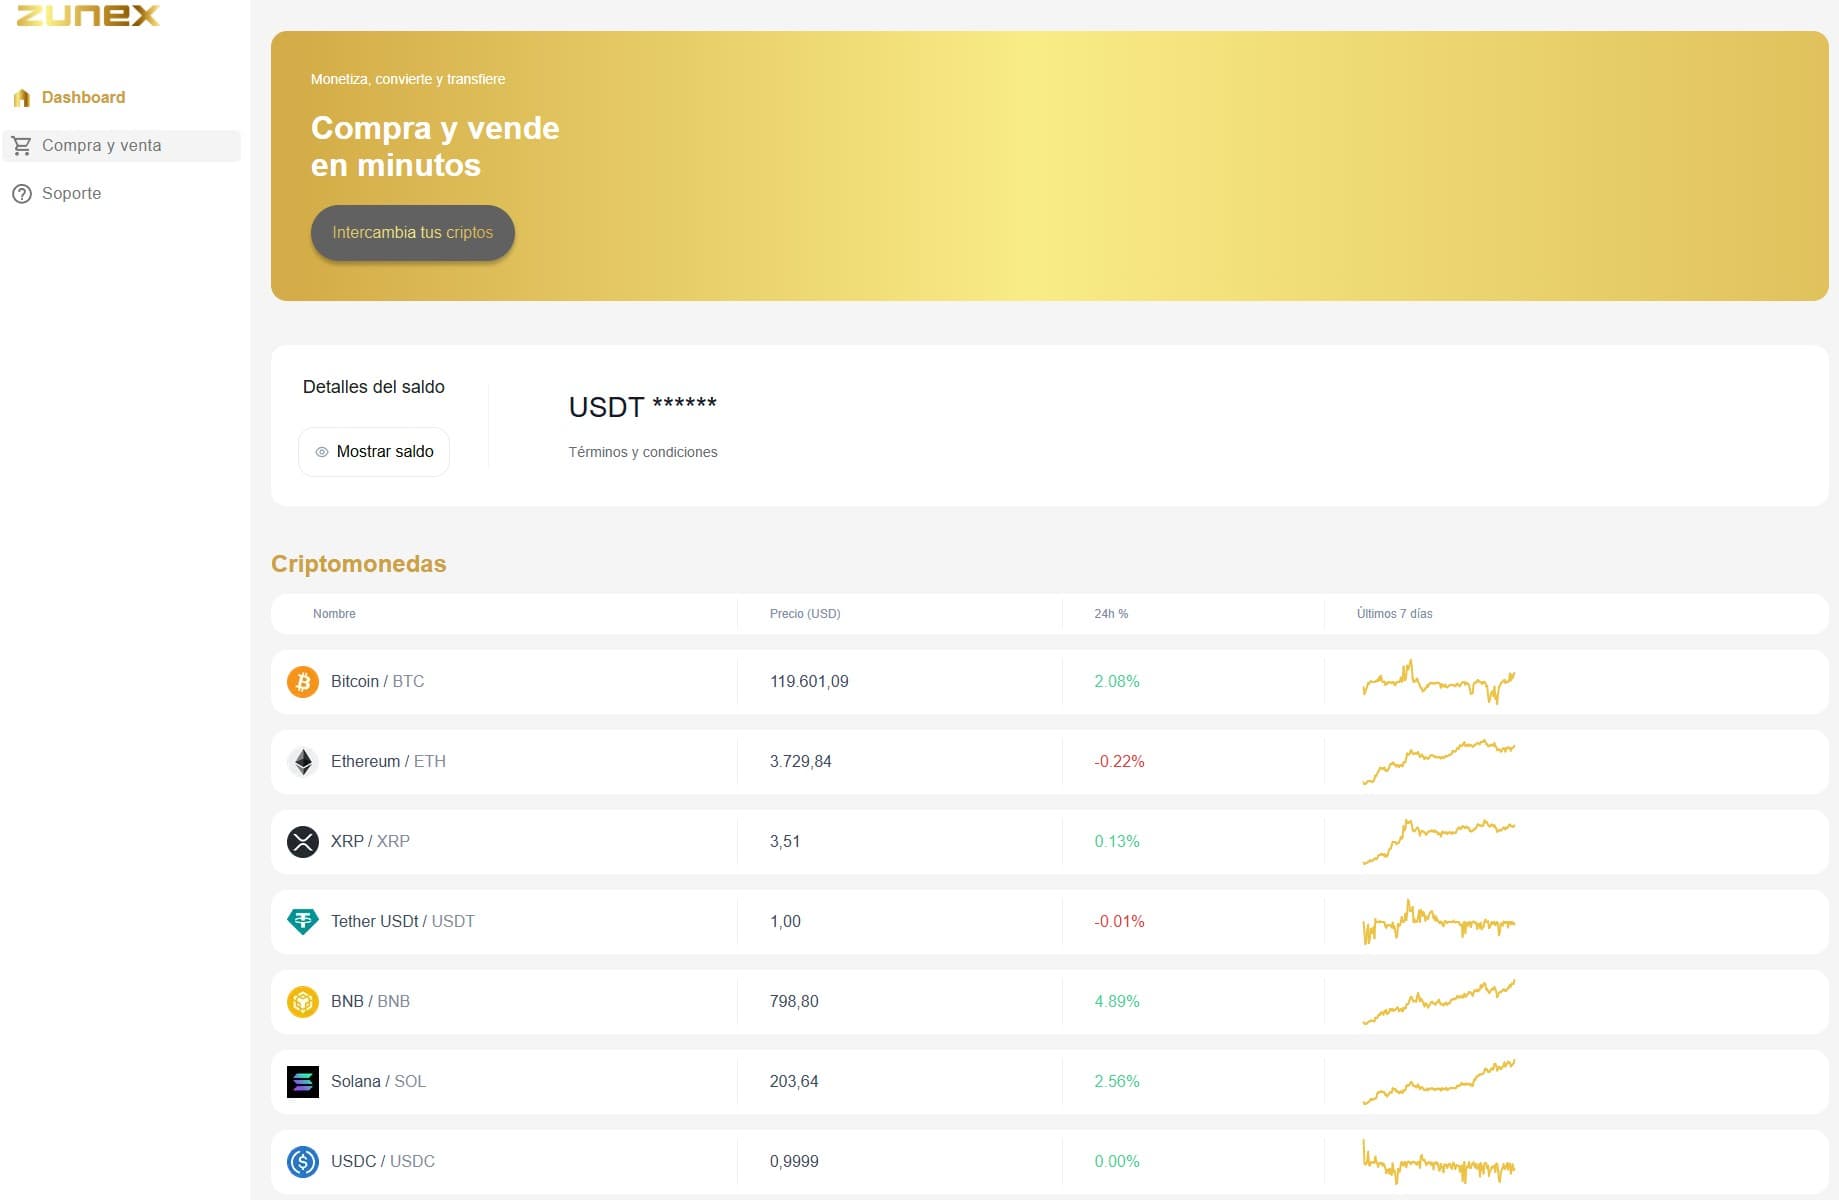
Task: Click the XRP black circle icon
Action: pos(302,842)
